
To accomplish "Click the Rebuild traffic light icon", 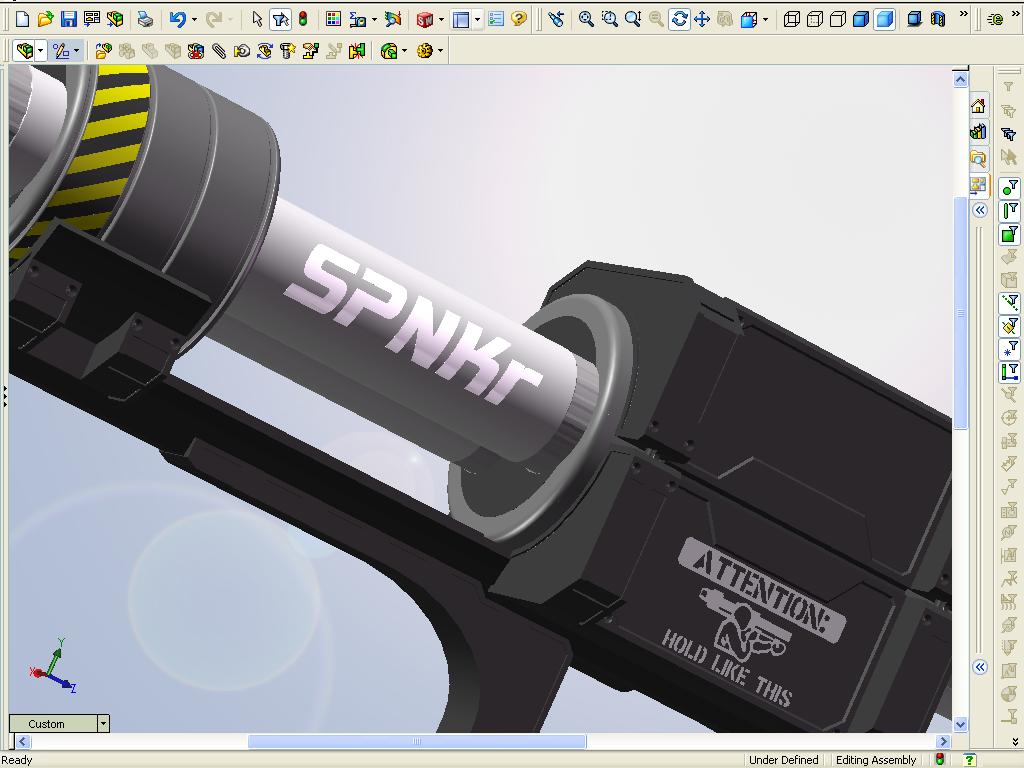I will coord(303,19).
